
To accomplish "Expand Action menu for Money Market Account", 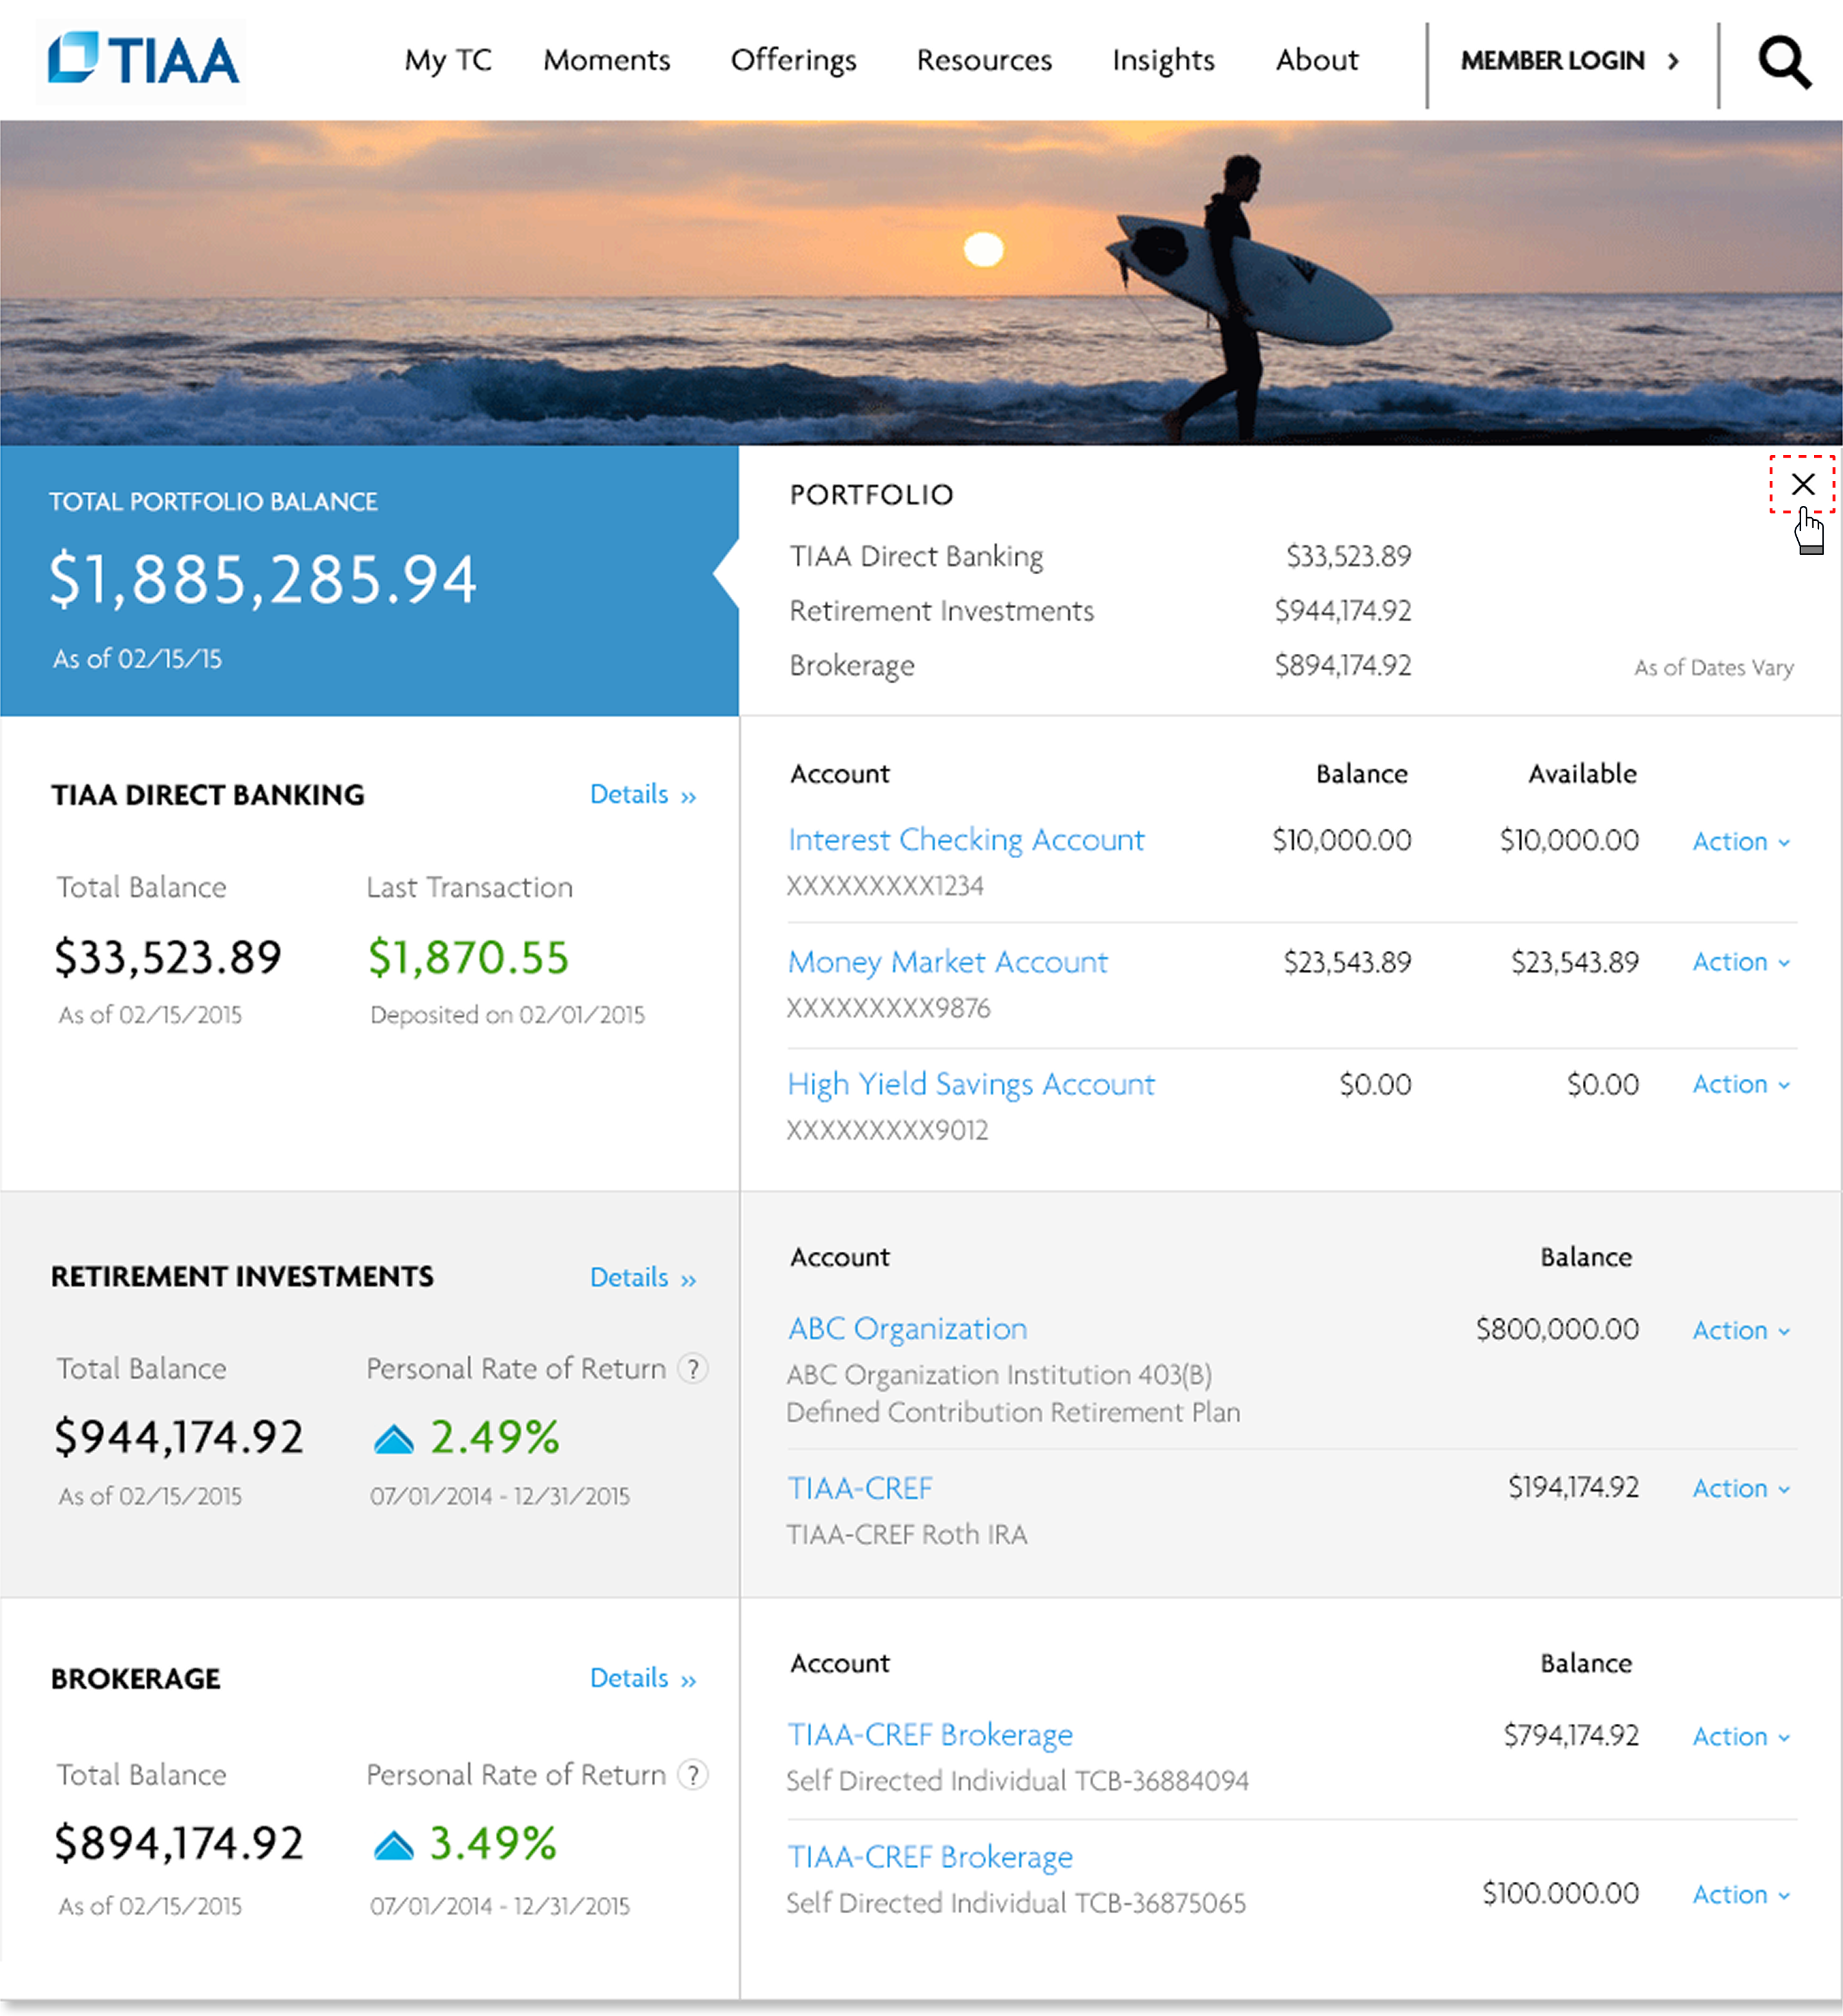I will tap(1740, 962).
